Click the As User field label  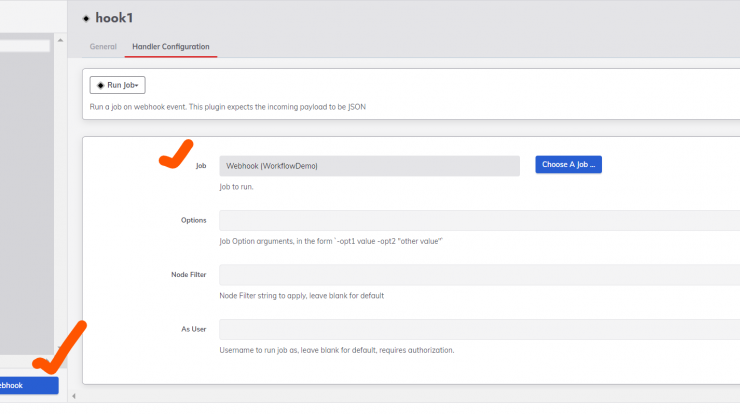194,330
